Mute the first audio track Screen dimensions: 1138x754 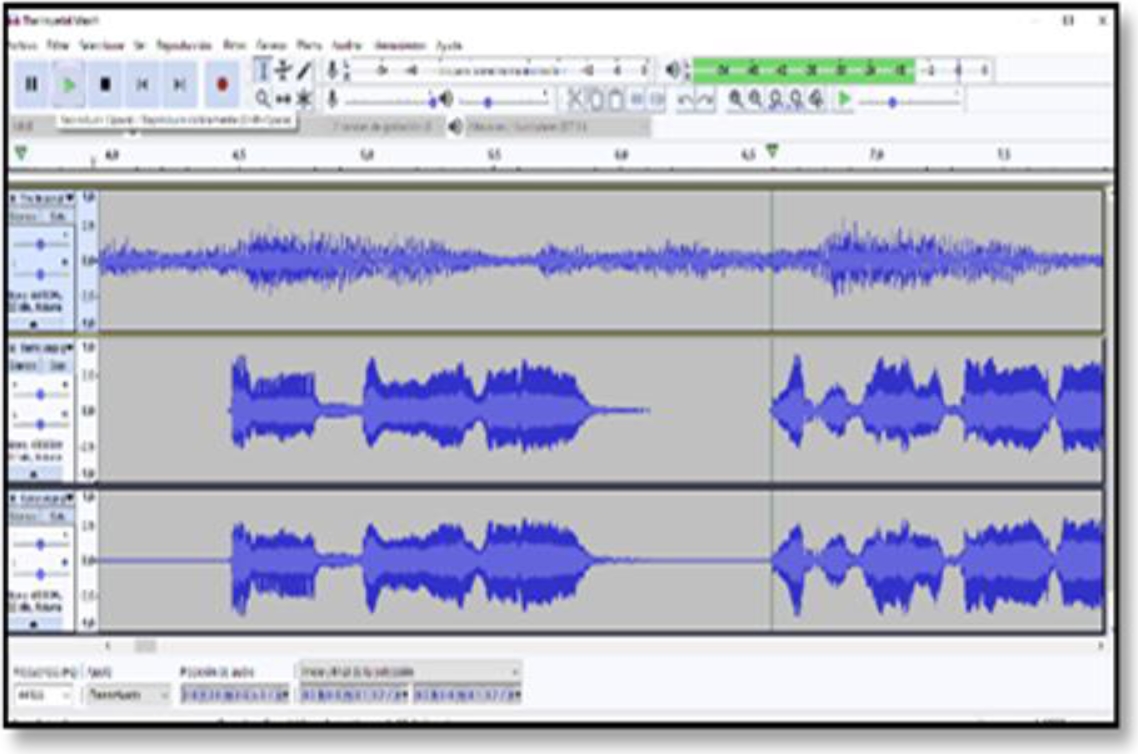tap(25, 215)
